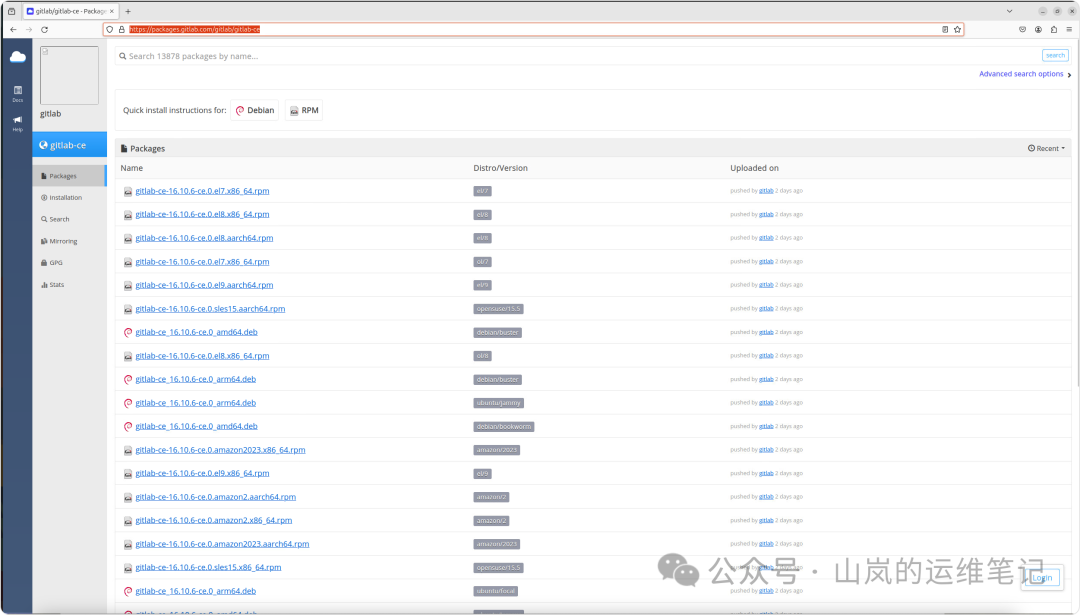
Task: Open the Installation instructions page
Action: (x=64, y=197)
